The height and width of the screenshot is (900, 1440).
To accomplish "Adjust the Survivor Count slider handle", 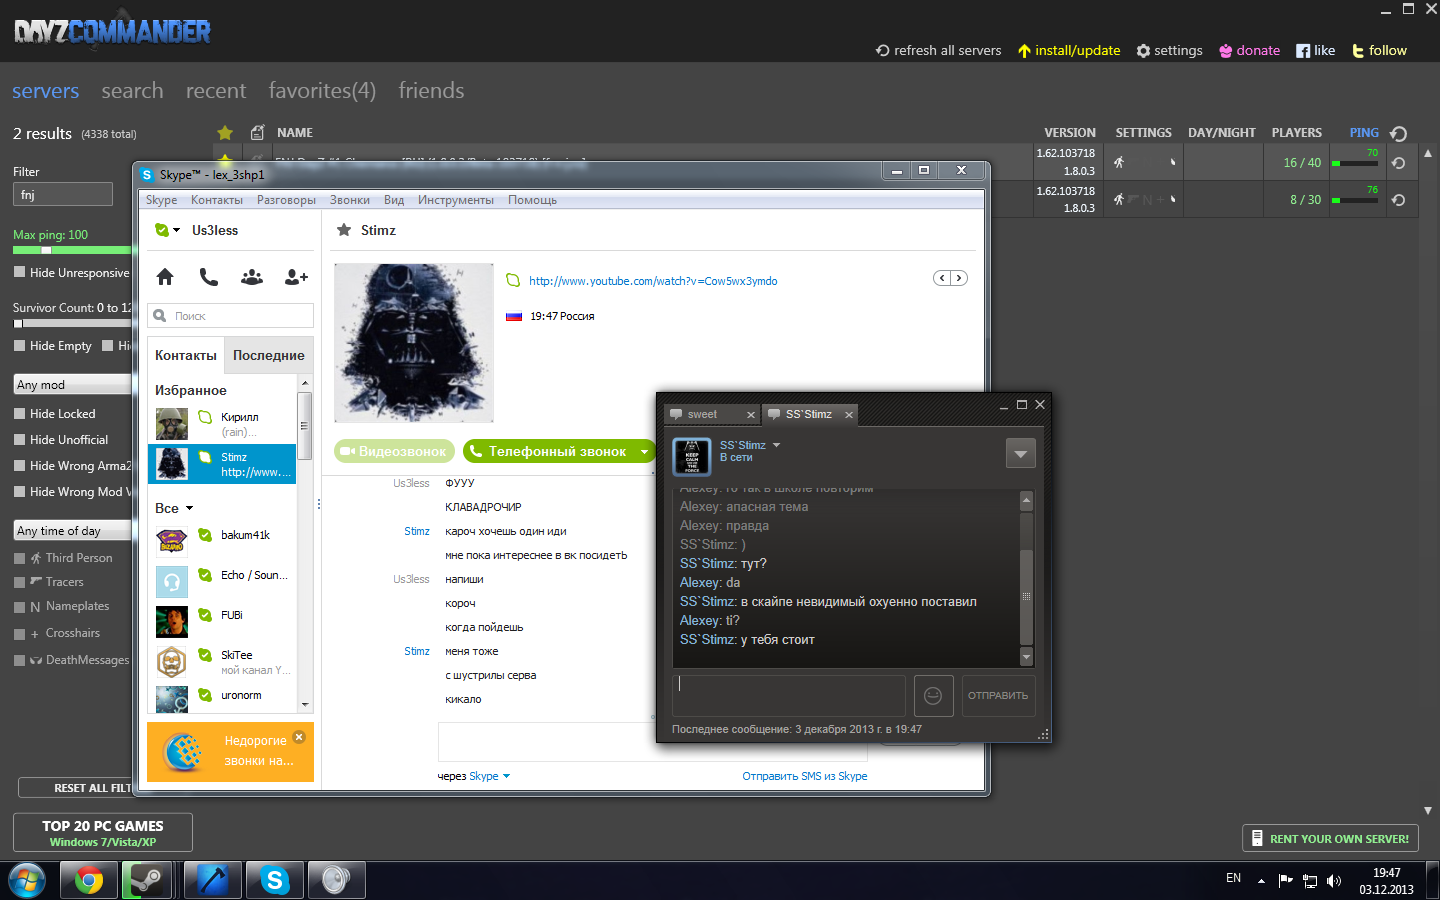I will 18,323.
